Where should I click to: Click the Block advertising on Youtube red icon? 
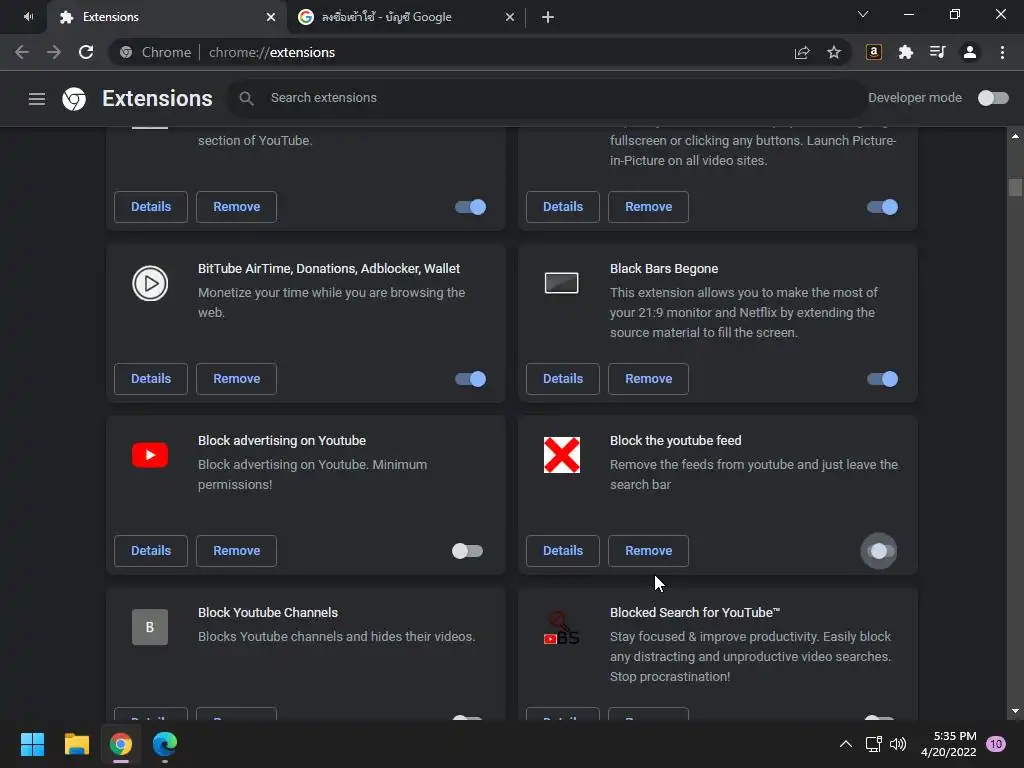pos(150,455)
